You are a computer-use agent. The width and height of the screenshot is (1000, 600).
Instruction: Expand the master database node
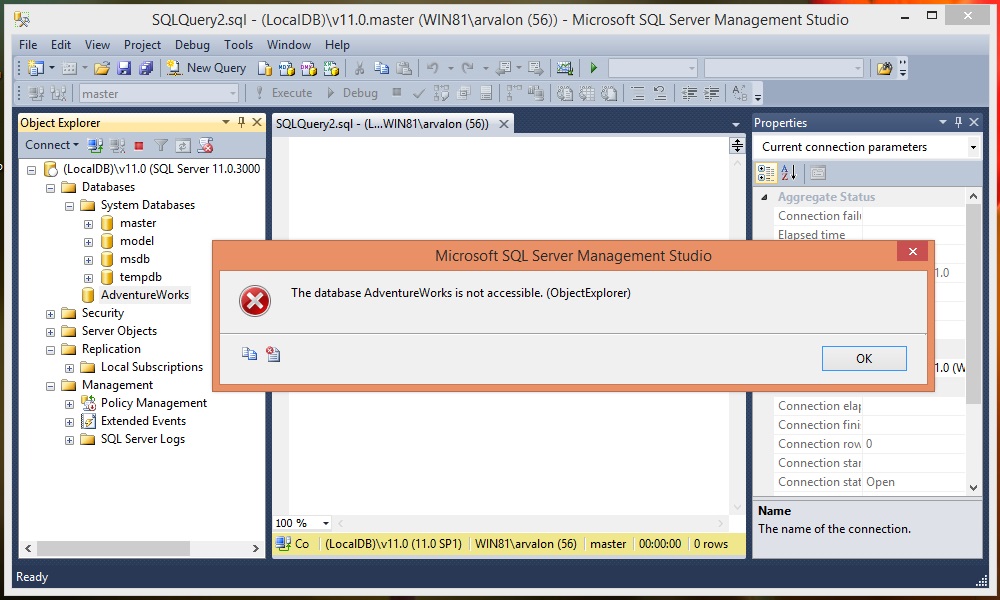(x=89, y=224)
